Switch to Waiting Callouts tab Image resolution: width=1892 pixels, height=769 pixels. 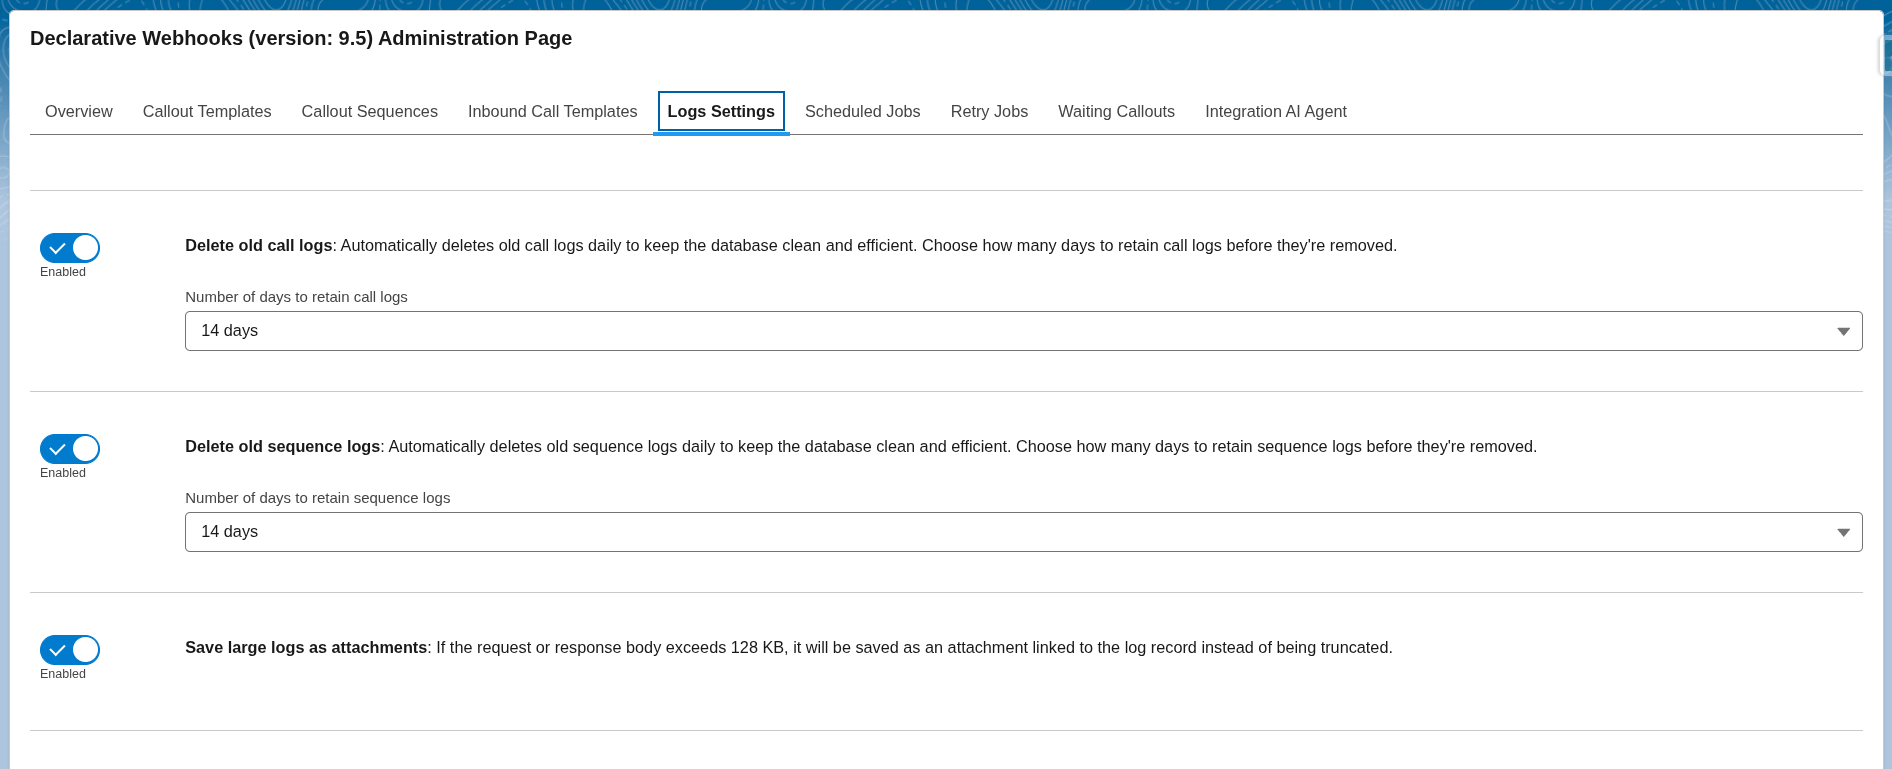1116,112
